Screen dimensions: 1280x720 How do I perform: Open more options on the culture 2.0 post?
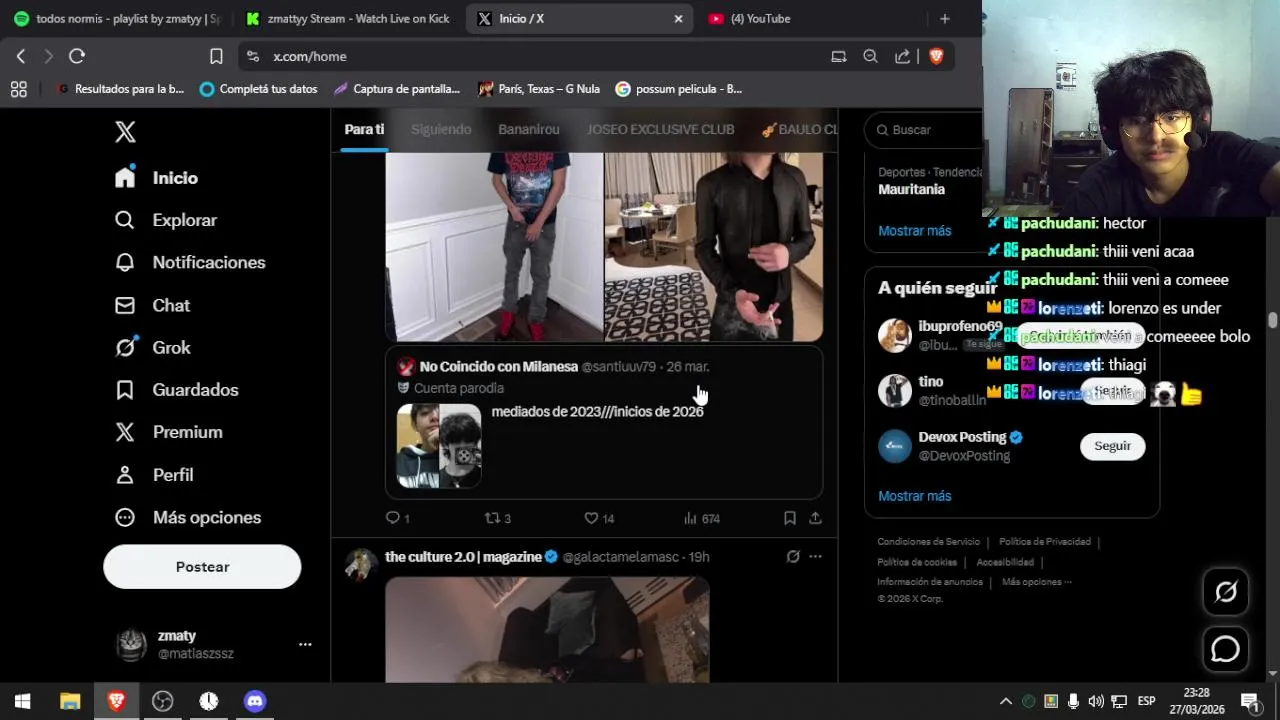click(816, 556)
